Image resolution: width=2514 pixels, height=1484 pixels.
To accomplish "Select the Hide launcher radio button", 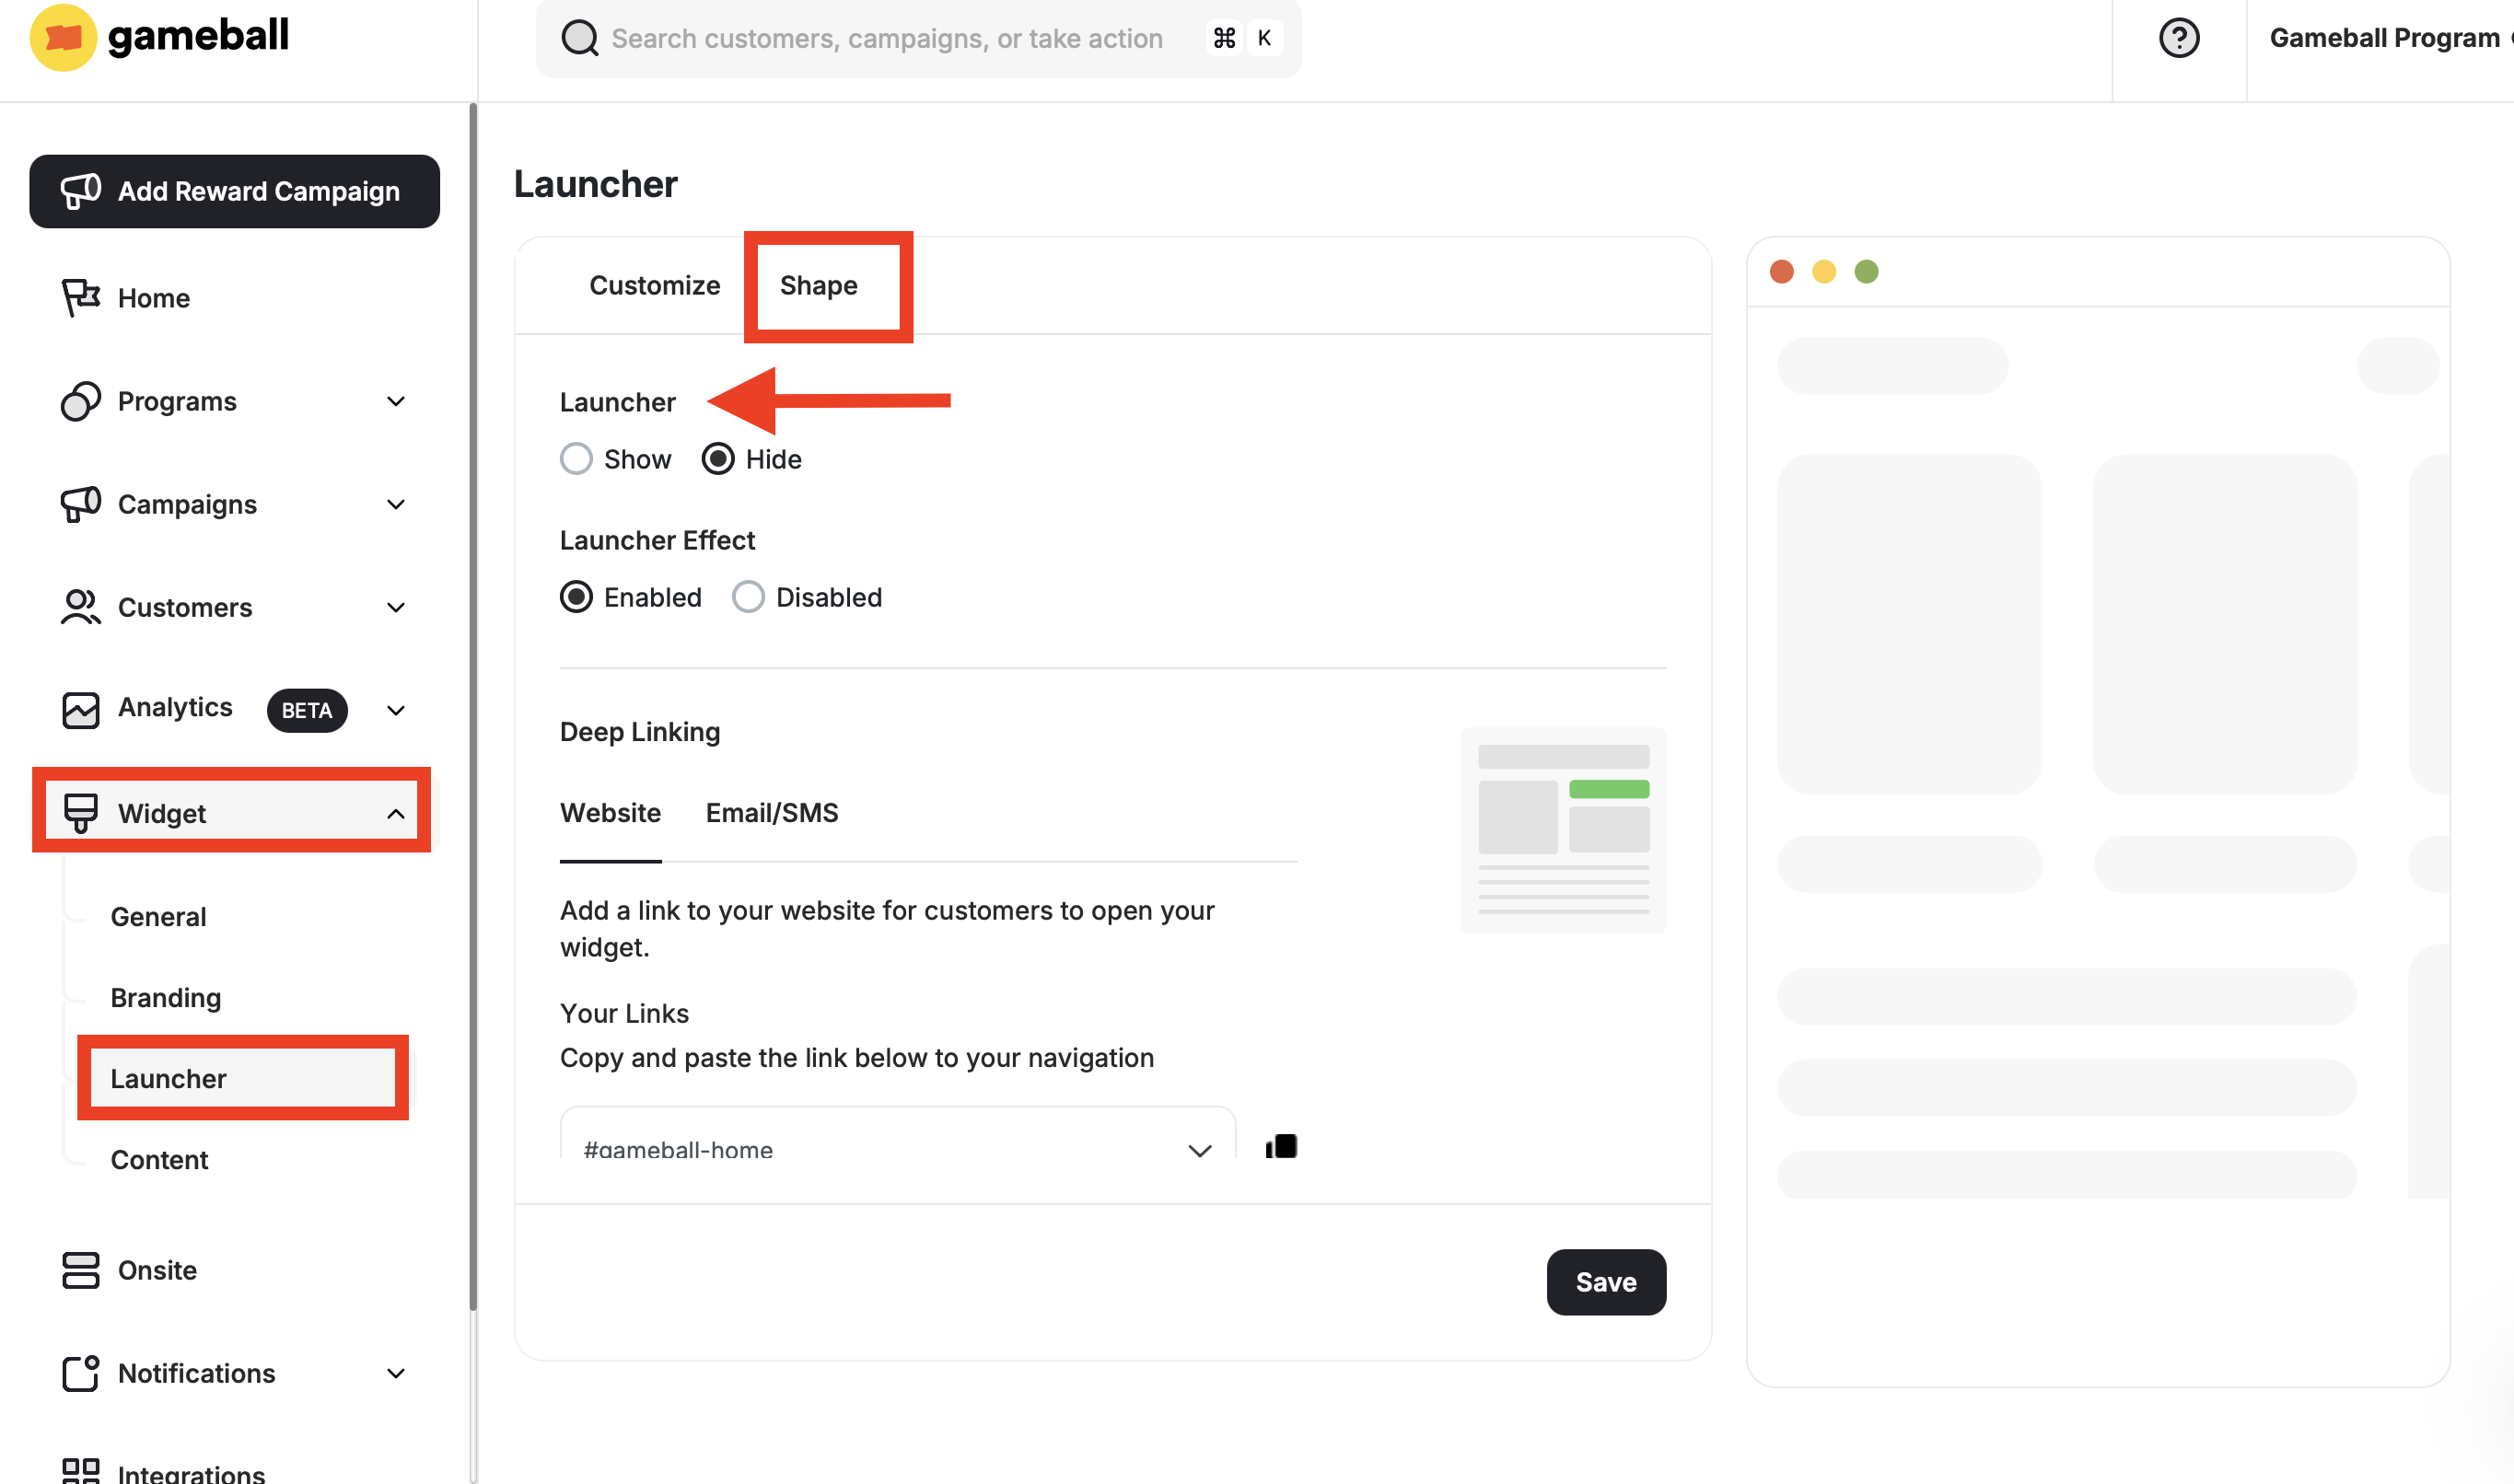I will pos(718,459).
